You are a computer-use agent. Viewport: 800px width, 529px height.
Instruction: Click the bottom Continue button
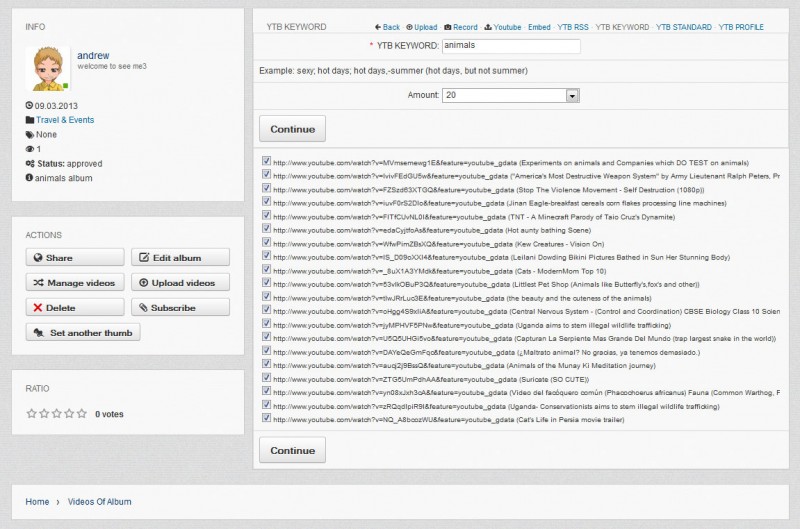(292, 450)
